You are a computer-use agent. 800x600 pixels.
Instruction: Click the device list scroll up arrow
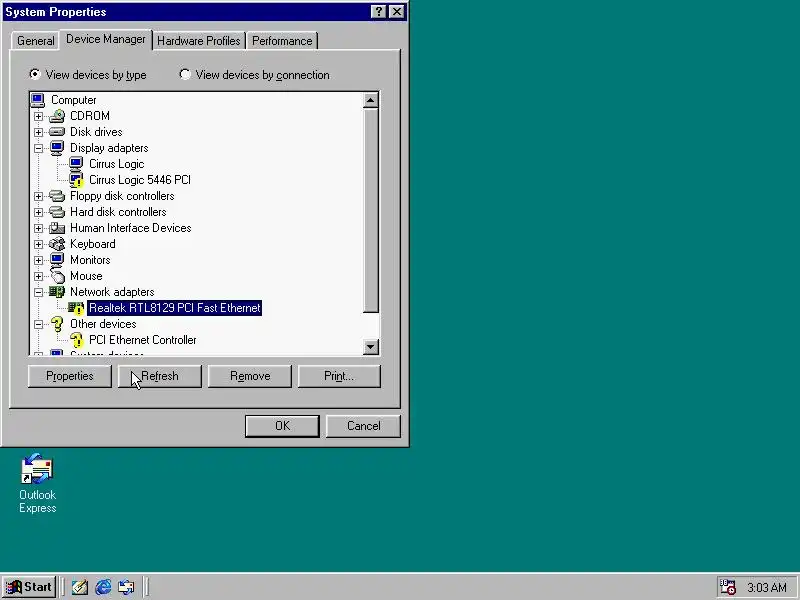(370, 101)
